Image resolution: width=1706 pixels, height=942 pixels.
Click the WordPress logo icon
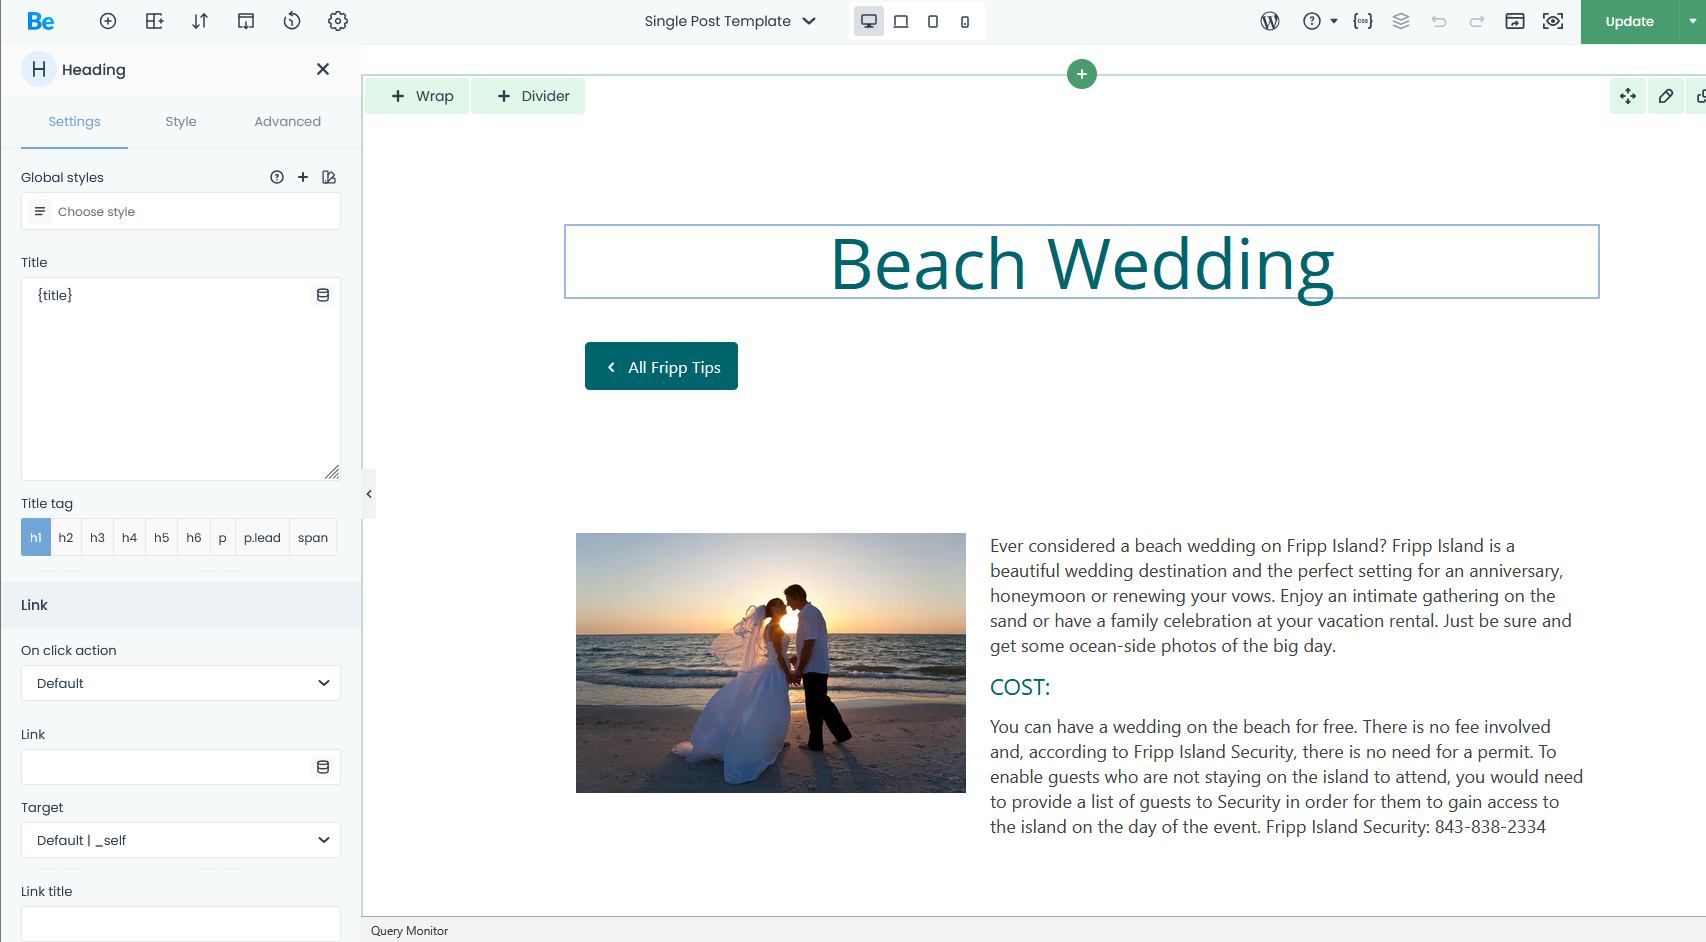pyautogui.click(x=1270, y=21)
